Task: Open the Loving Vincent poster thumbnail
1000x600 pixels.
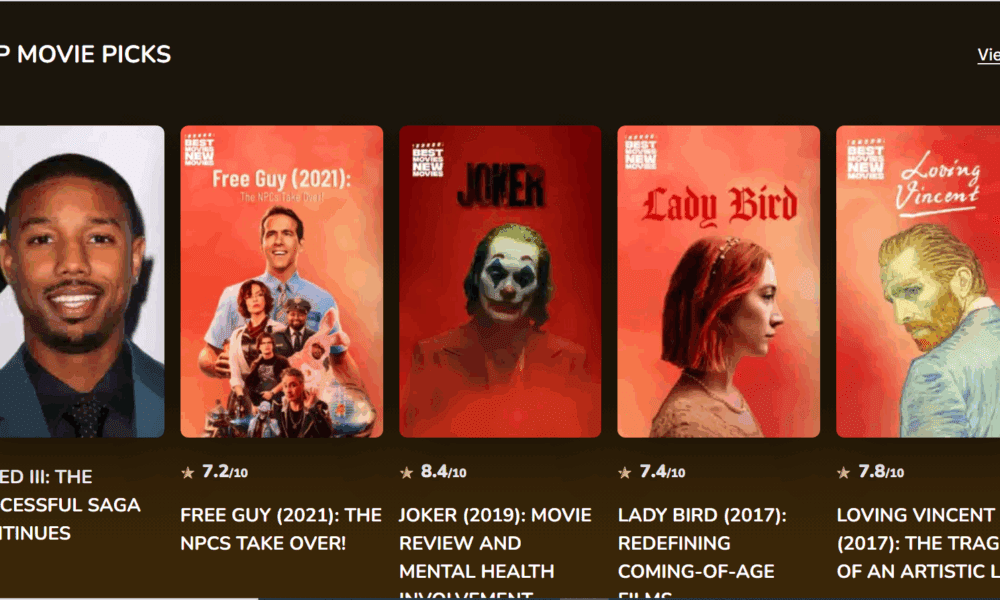Action: point(918,281)
